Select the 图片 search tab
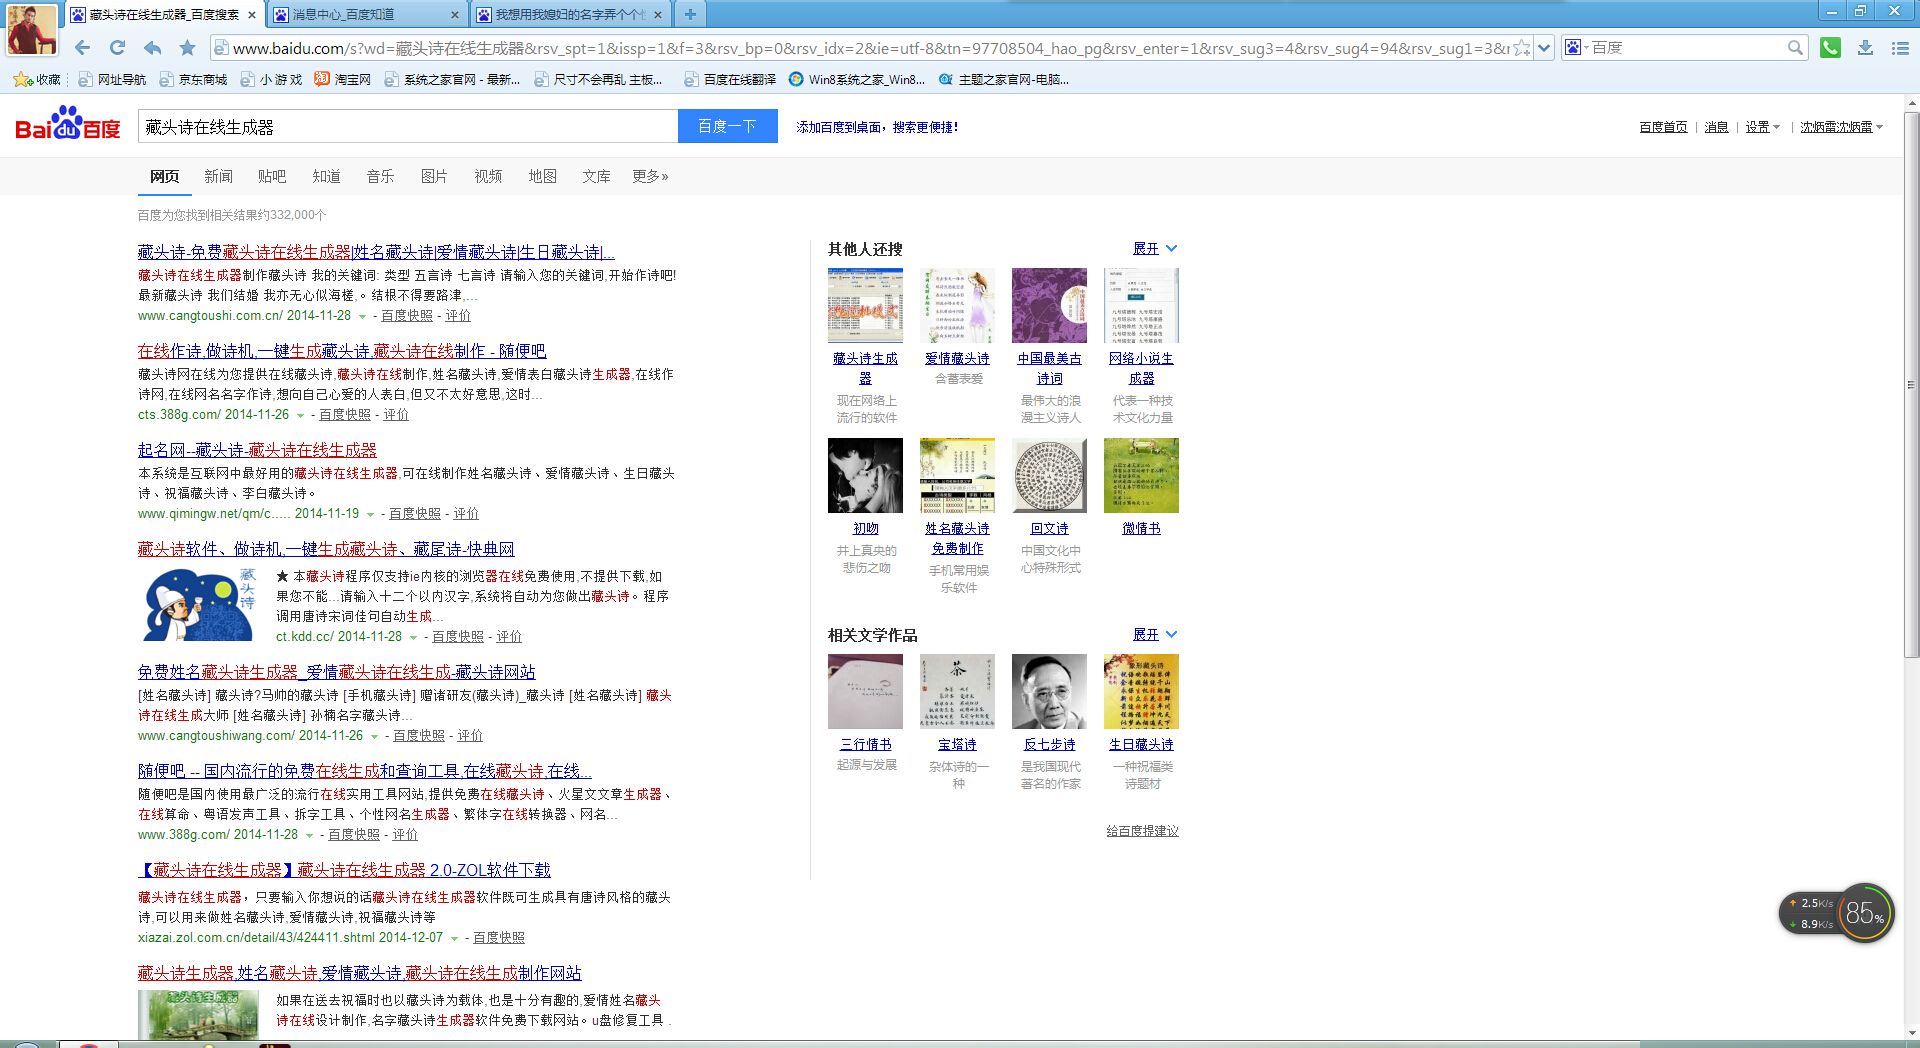The width and height of the screenshot is (1920, 1048). [x=434, y=176]
